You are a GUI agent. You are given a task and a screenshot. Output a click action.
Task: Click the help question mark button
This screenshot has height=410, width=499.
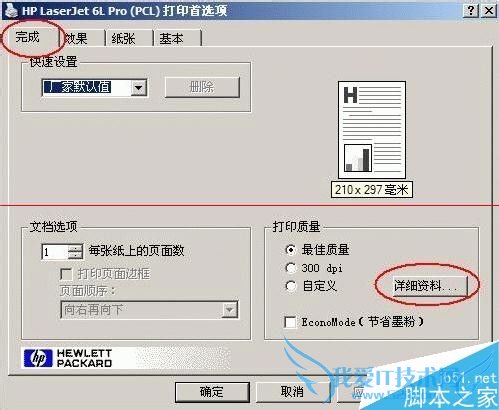pos(471,11)
